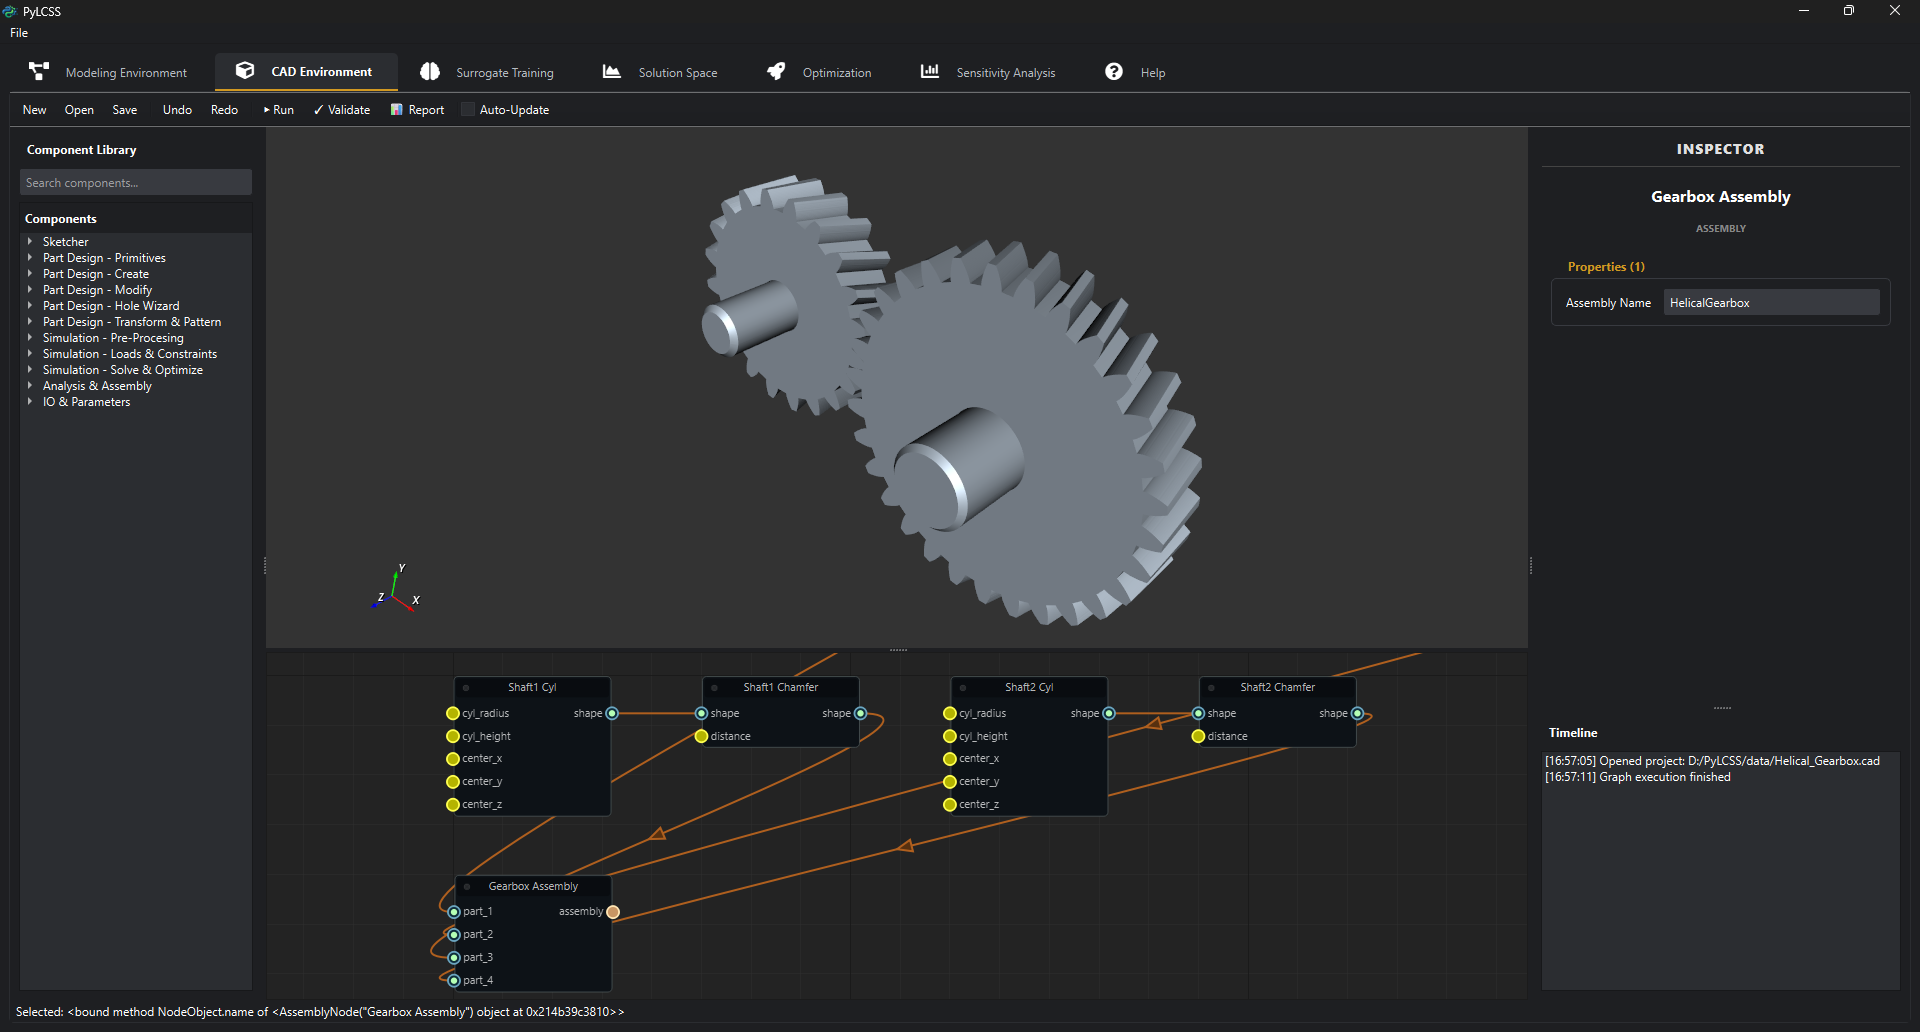This screenshot has height=1032, width=1920.
Task: Open the File menu
Action: tap(19, 33)
